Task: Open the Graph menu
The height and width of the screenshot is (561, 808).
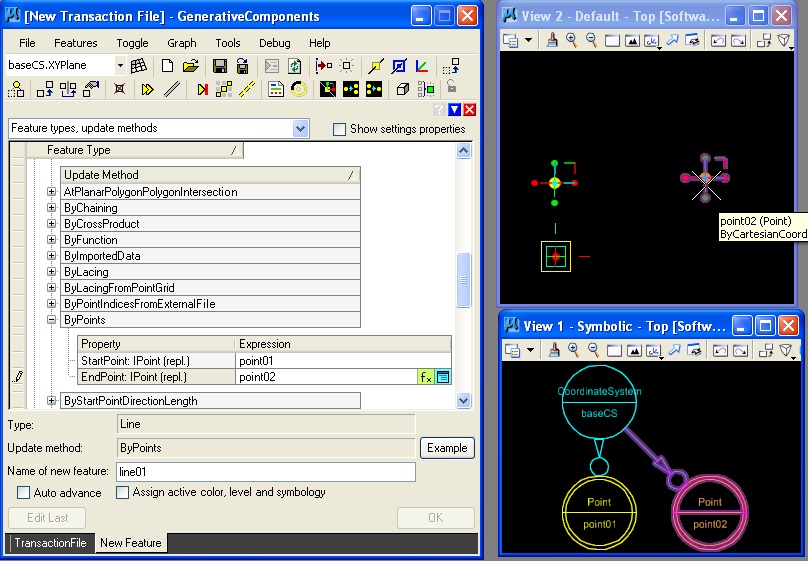Action: (x=181, y=43)
